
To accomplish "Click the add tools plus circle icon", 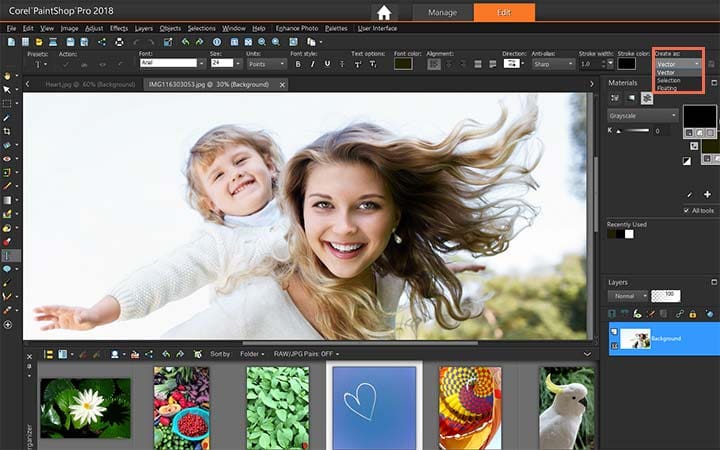I will pyautogui.click(x=7, y=325).
